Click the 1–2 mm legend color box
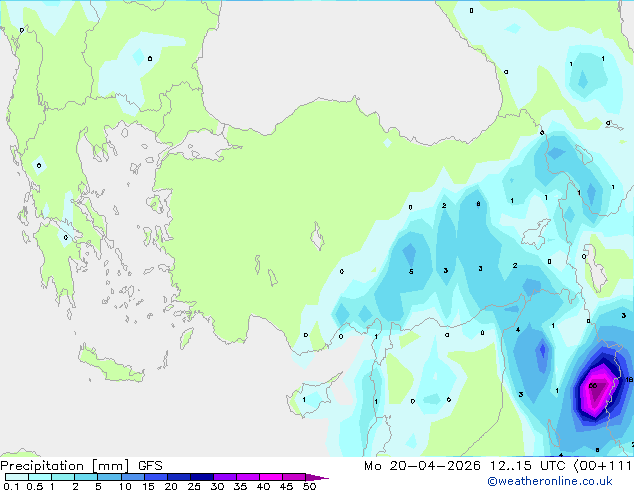This screenshot has height=490, width=634. pos(63,477)
